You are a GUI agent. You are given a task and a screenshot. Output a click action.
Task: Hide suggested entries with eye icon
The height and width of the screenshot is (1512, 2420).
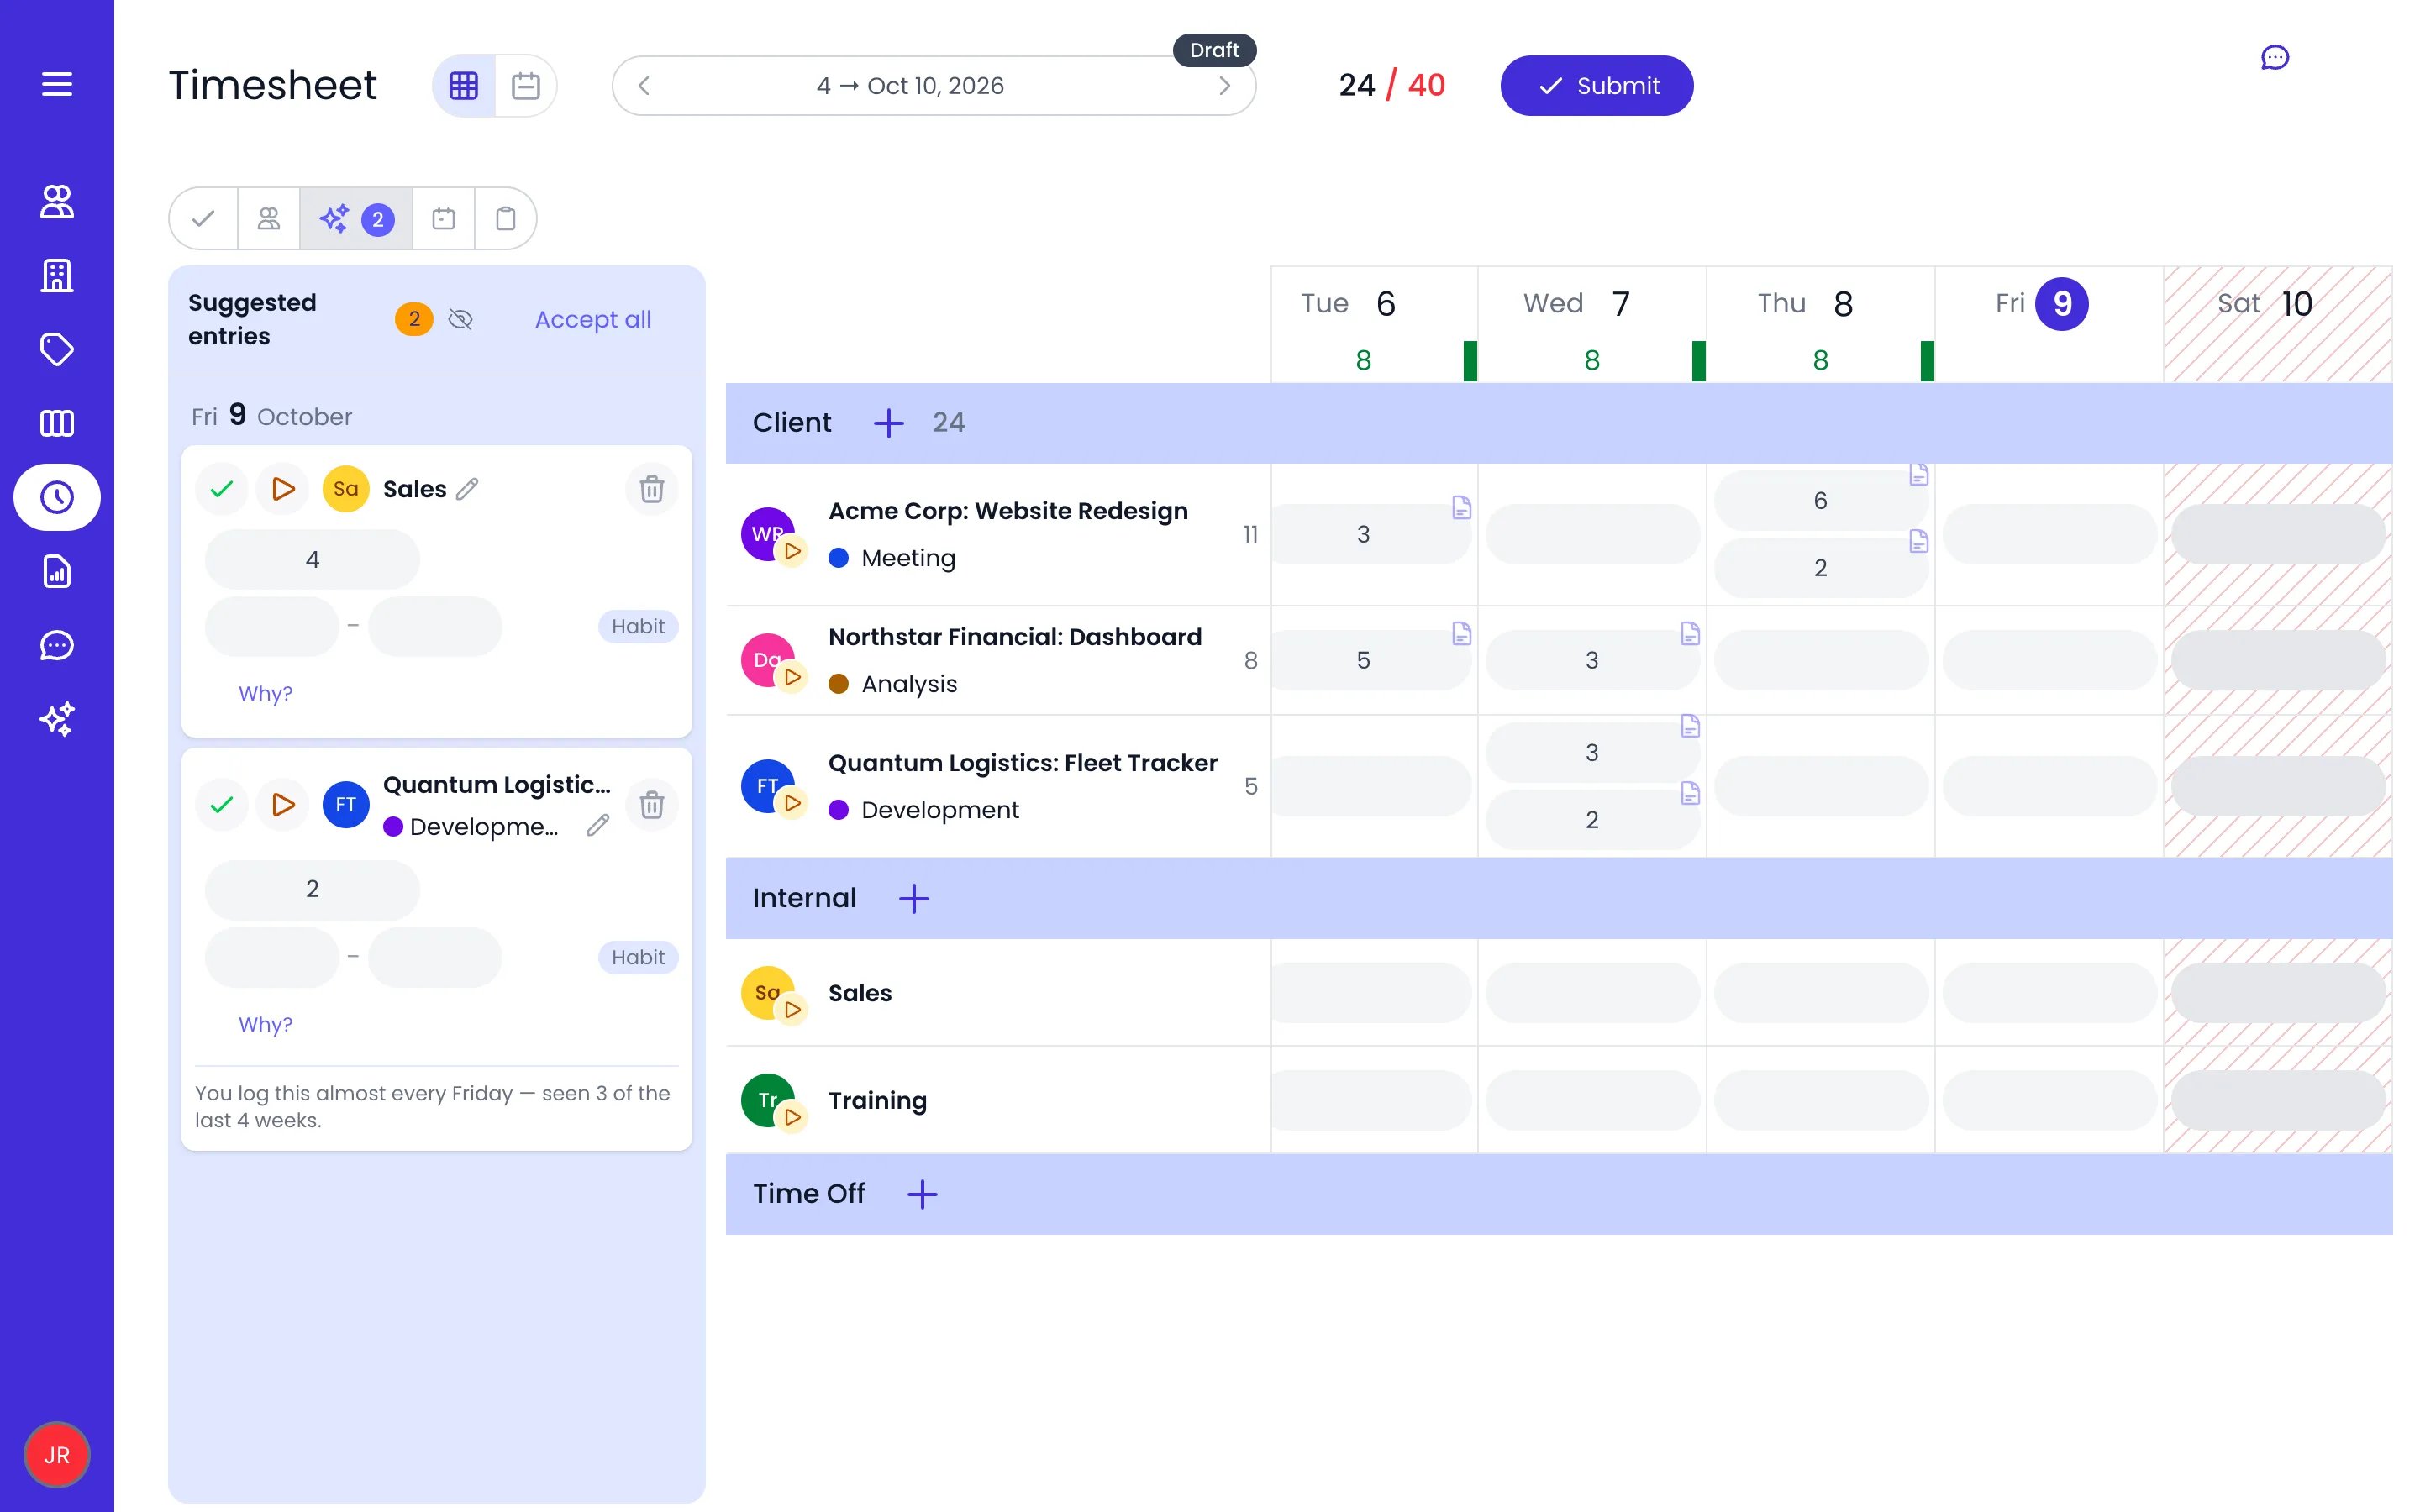[x=461, y=319]
